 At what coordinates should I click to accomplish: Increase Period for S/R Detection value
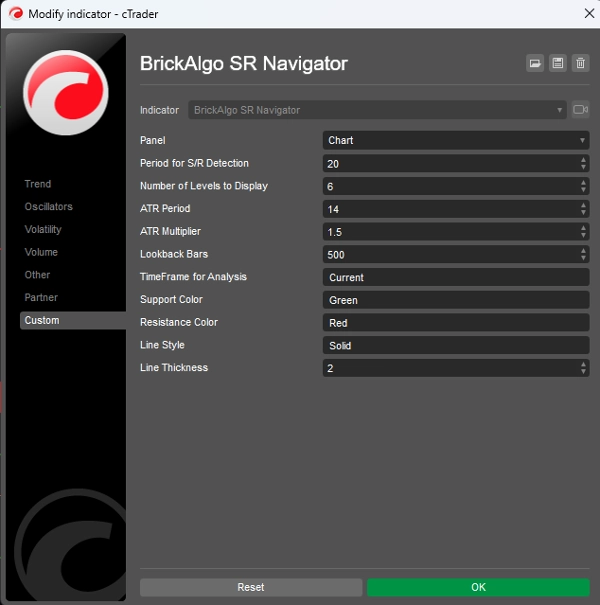(583, 159)
